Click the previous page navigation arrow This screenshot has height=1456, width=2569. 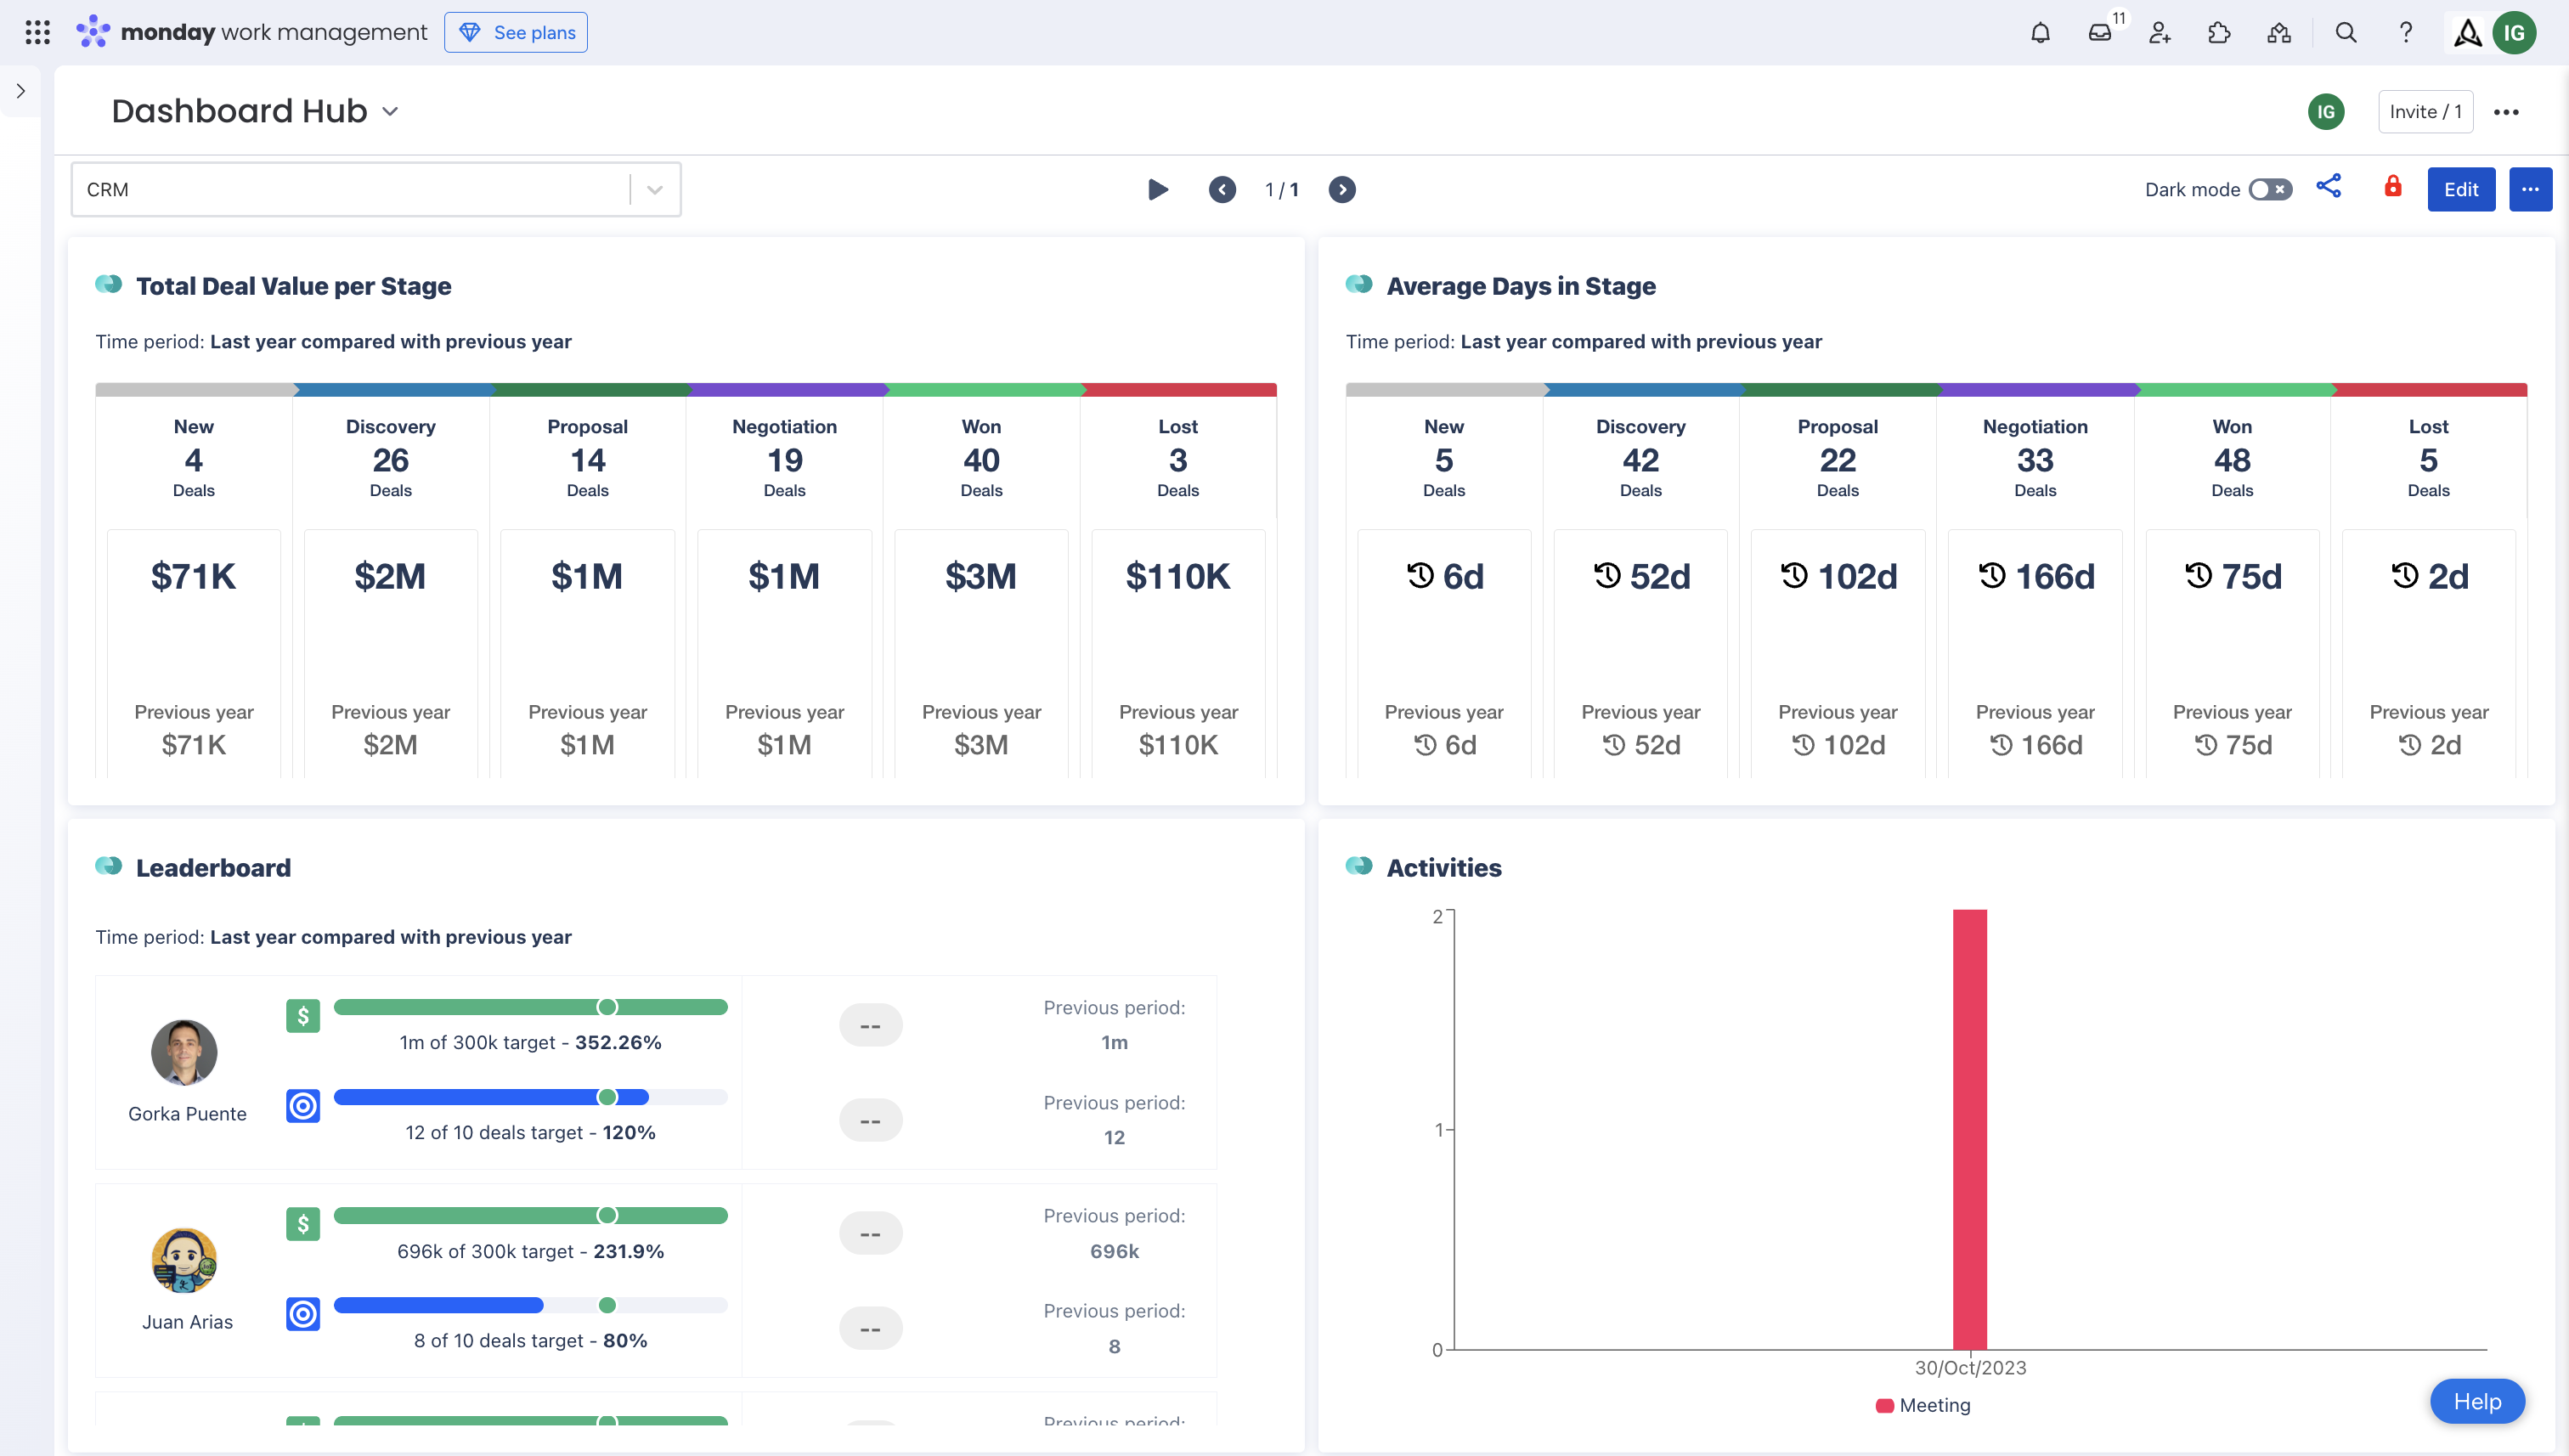click(x=1222, y=189)
